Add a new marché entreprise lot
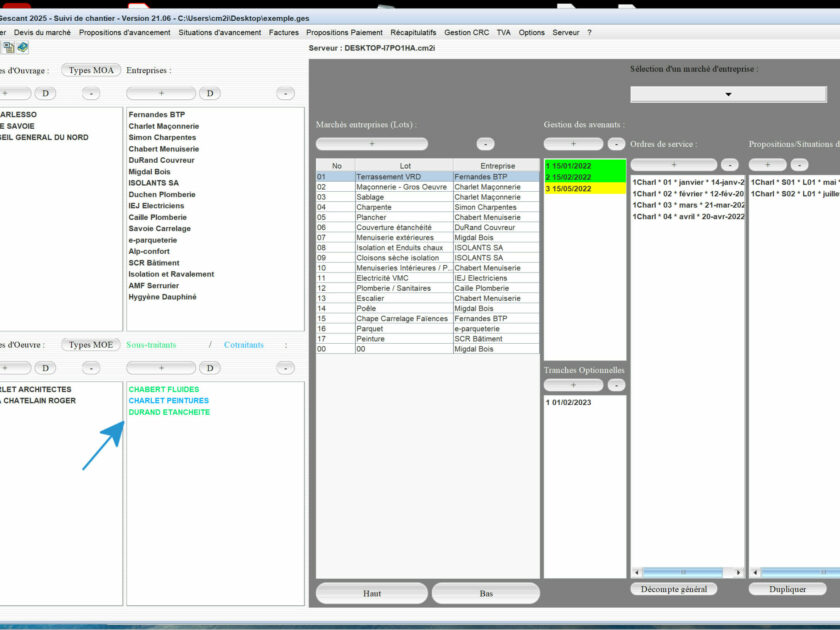Viewport: 840px width, 630px height. point(372,144)
